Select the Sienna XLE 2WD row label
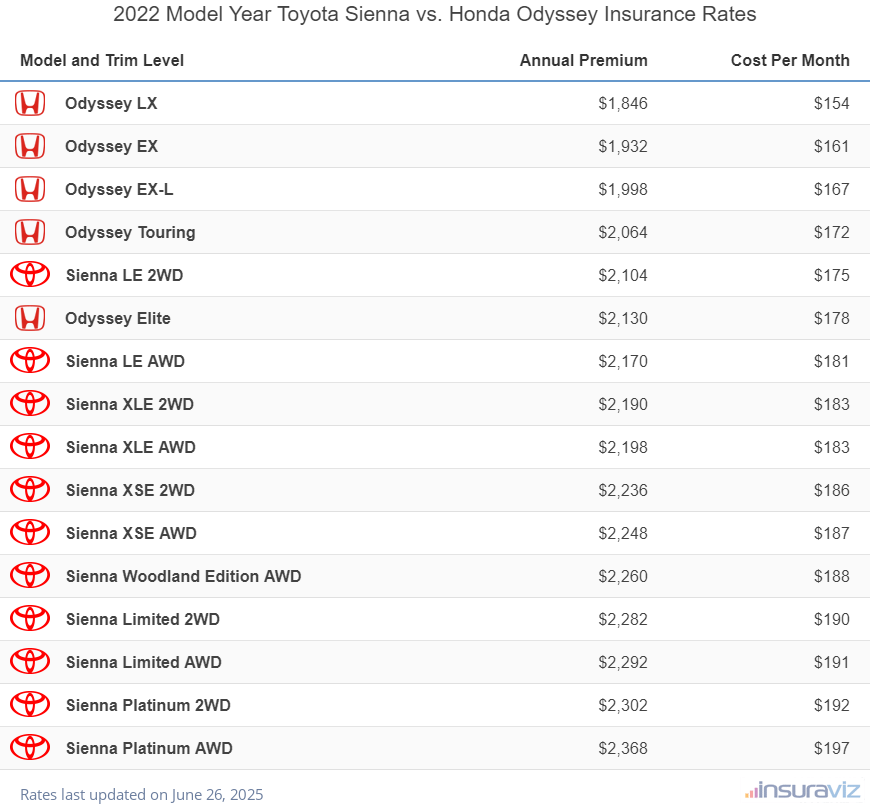Screen dimensions: 870x810 130,404
